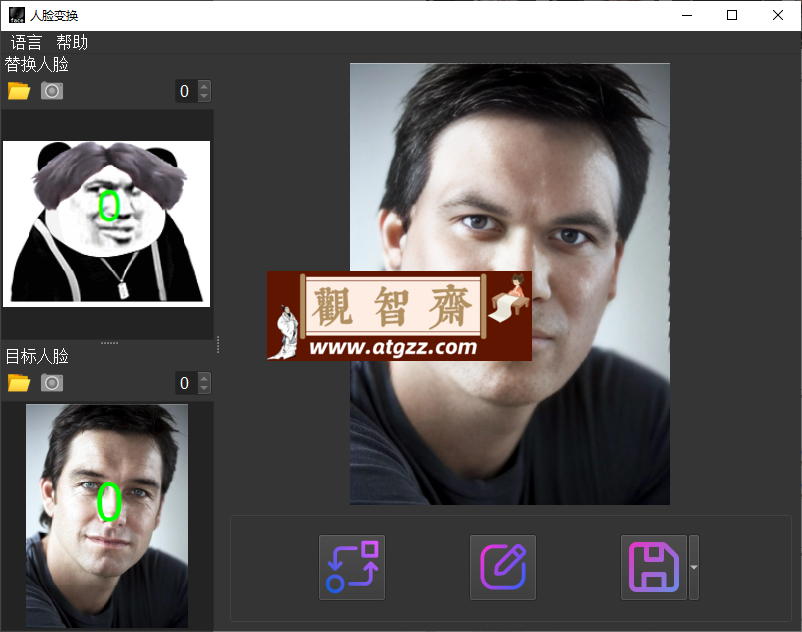
Task: Minimize the 人脸变换 window
Action: tap(687, 15)
